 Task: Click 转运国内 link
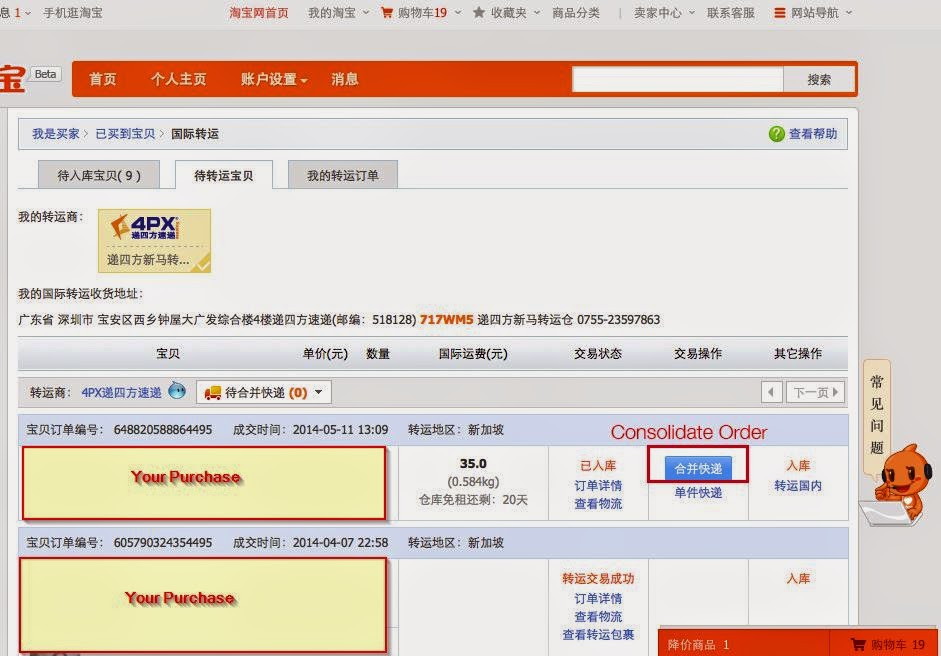coord(798,486)
